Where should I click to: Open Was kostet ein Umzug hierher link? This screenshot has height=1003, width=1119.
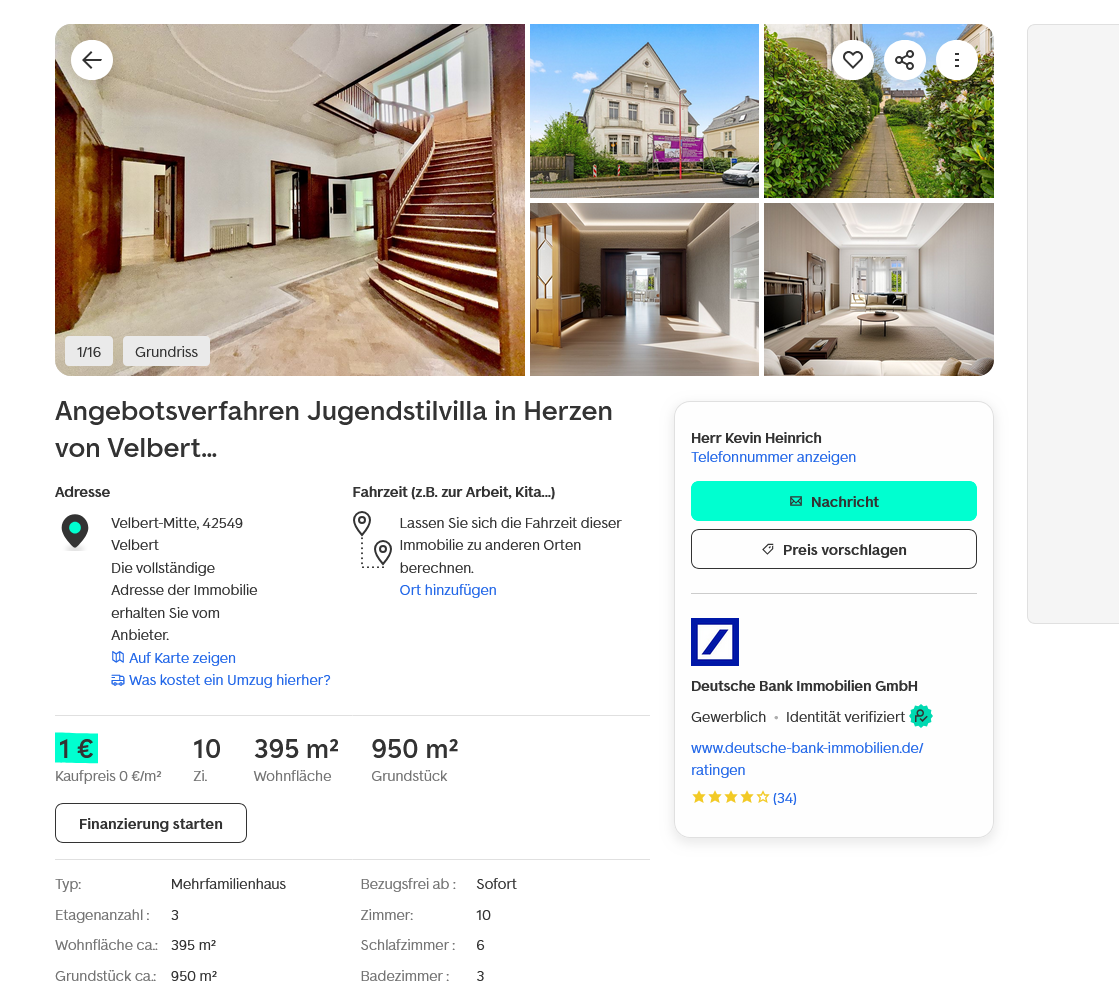pyautogui.click(x=221, y=680)
